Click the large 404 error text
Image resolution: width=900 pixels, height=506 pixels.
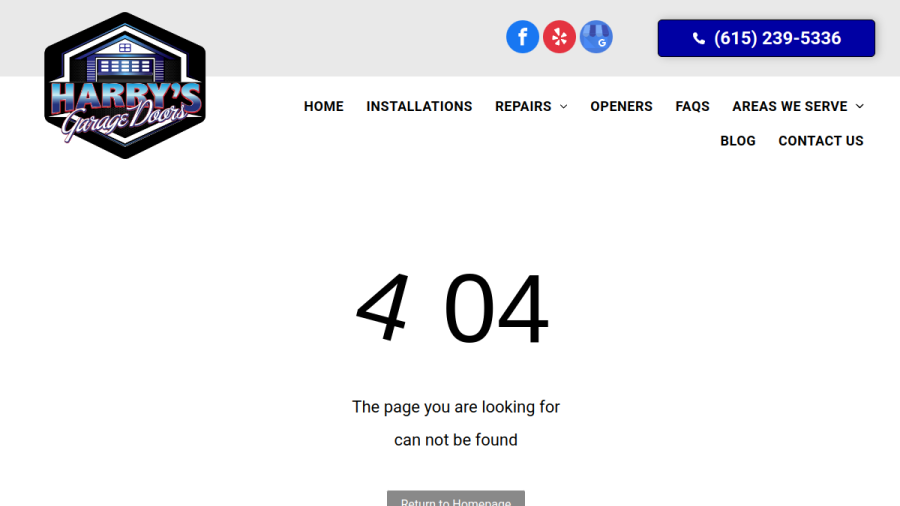452,308
